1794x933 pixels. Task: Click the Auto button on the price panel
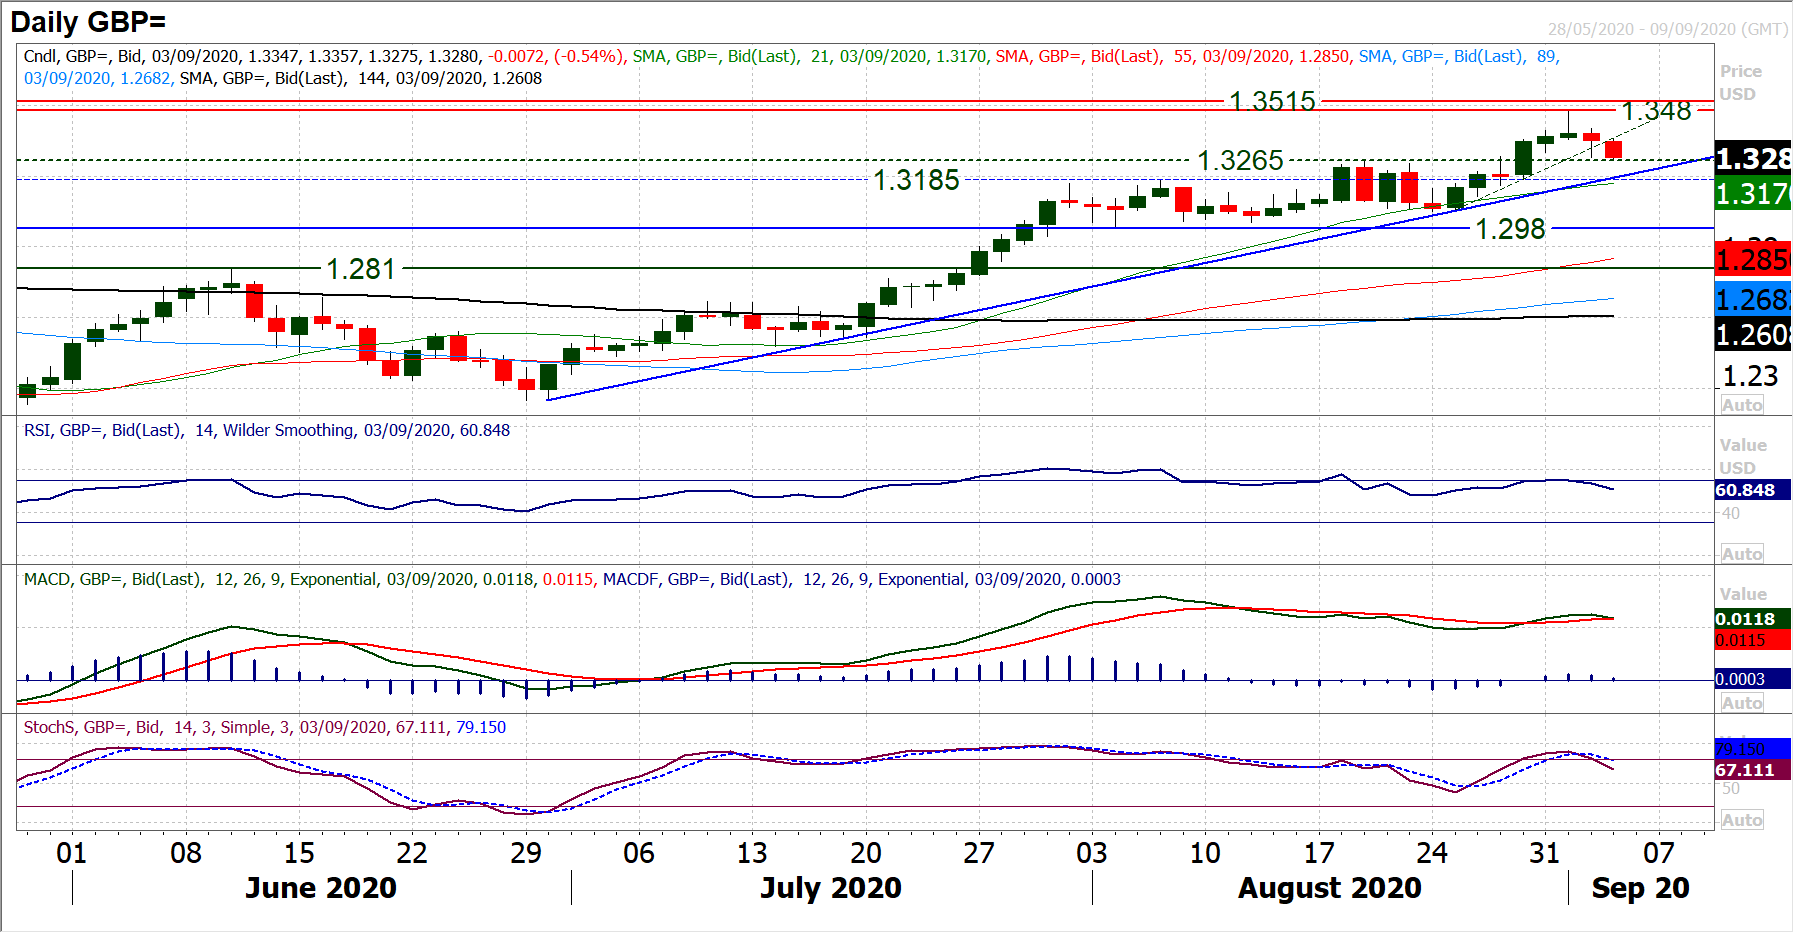[1741, 405]
